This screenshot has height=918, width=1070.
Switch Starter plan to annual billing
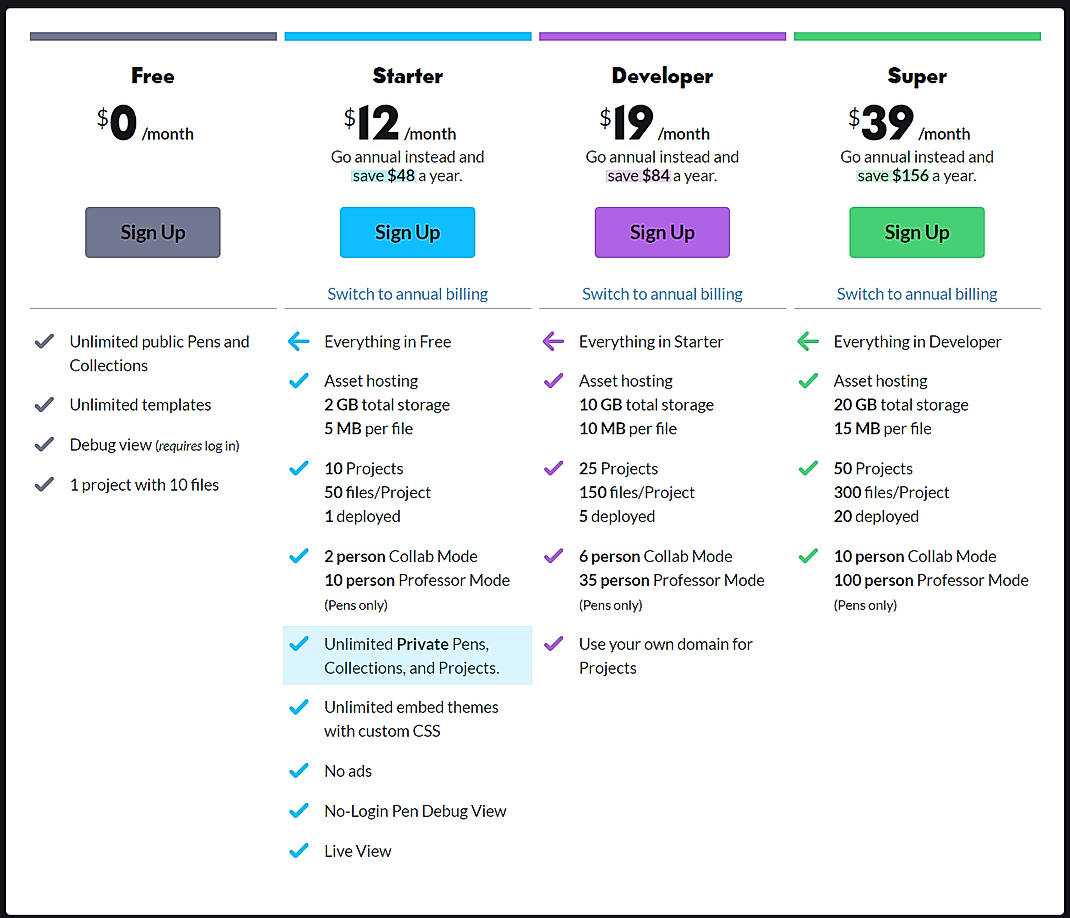point(407,293)
